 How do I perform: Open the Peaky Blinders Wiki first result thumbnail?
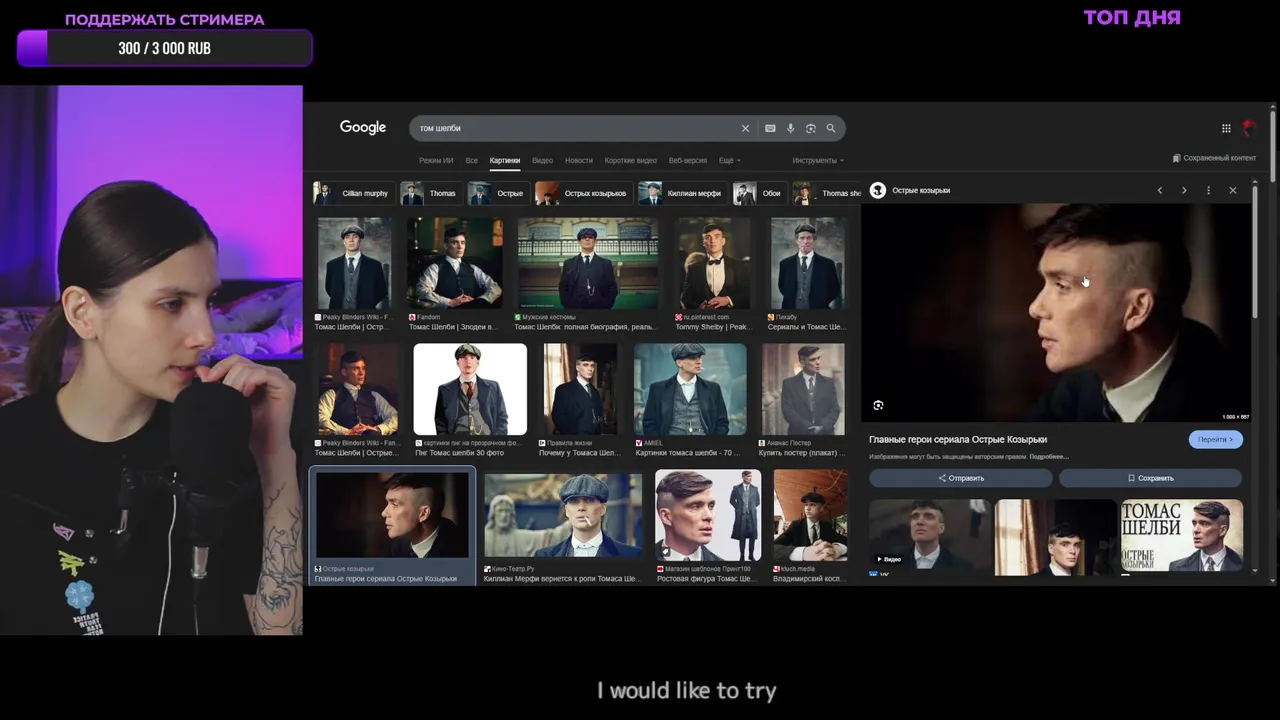(x=354, y=263)
